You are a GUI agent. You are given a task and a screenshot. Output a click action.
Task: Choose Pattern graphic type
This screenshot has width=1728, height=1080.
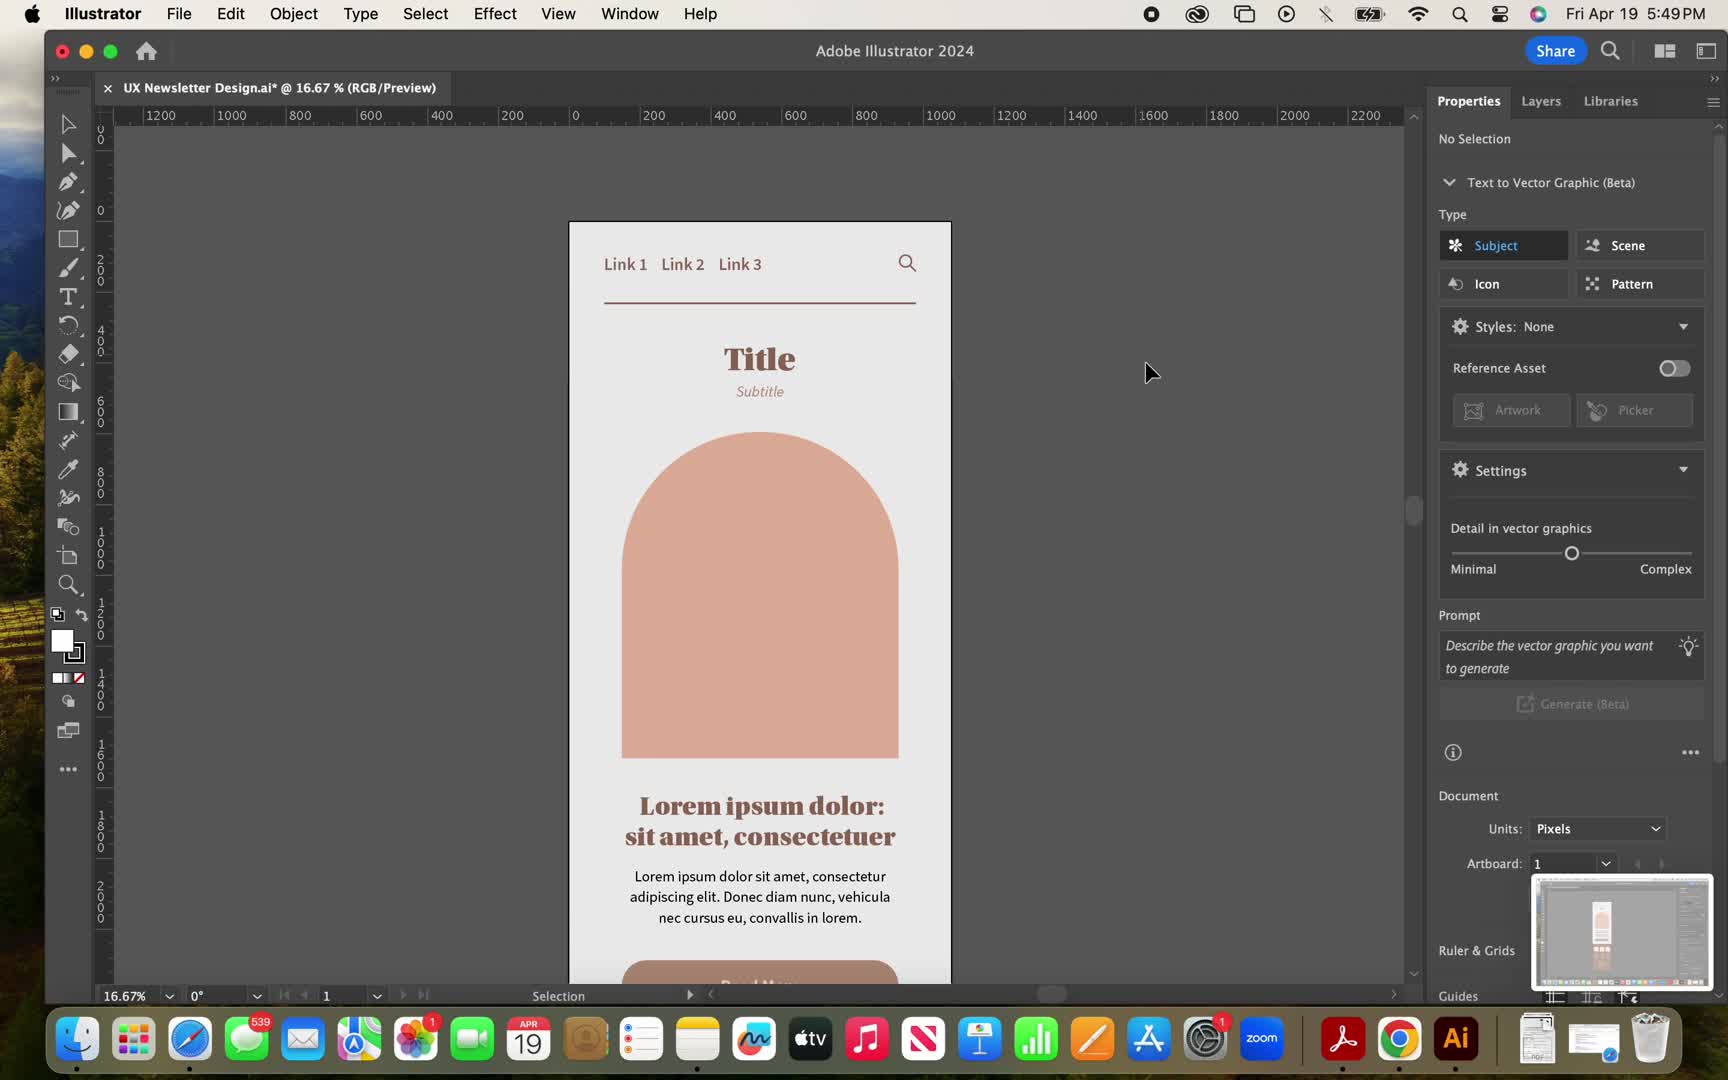(1640, 284)
